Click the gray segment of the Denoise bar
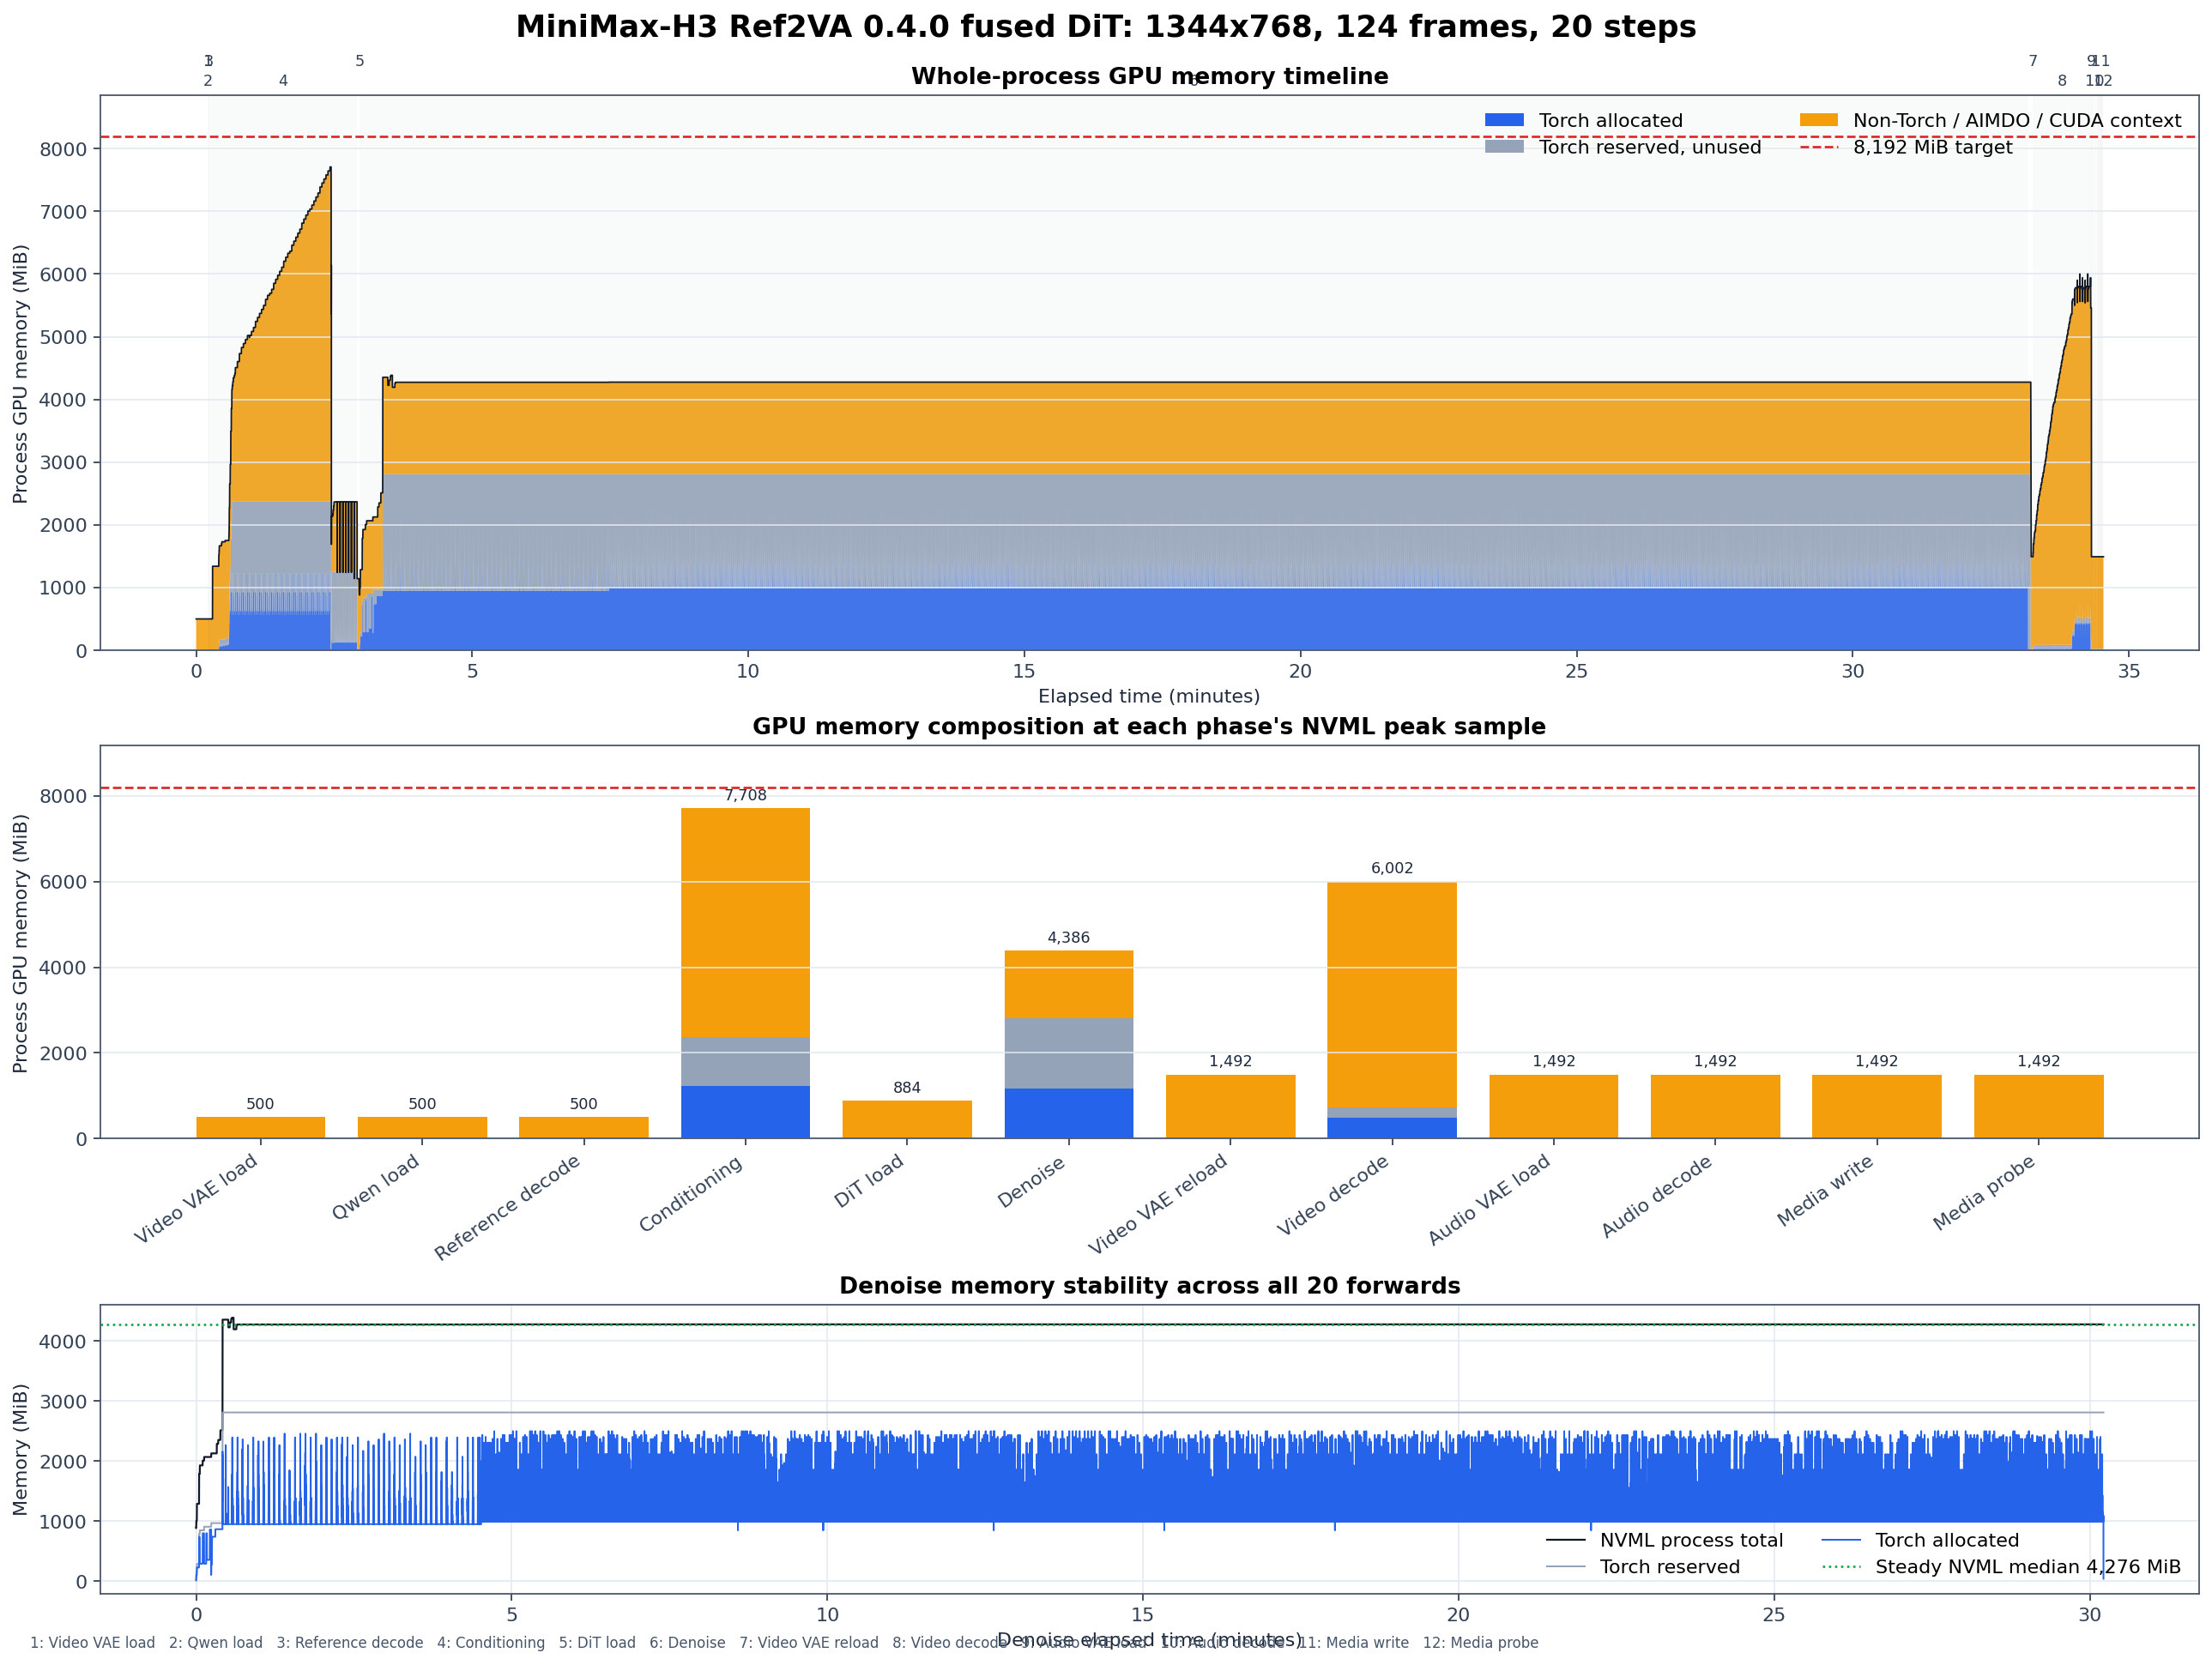 (1068, 1053)
